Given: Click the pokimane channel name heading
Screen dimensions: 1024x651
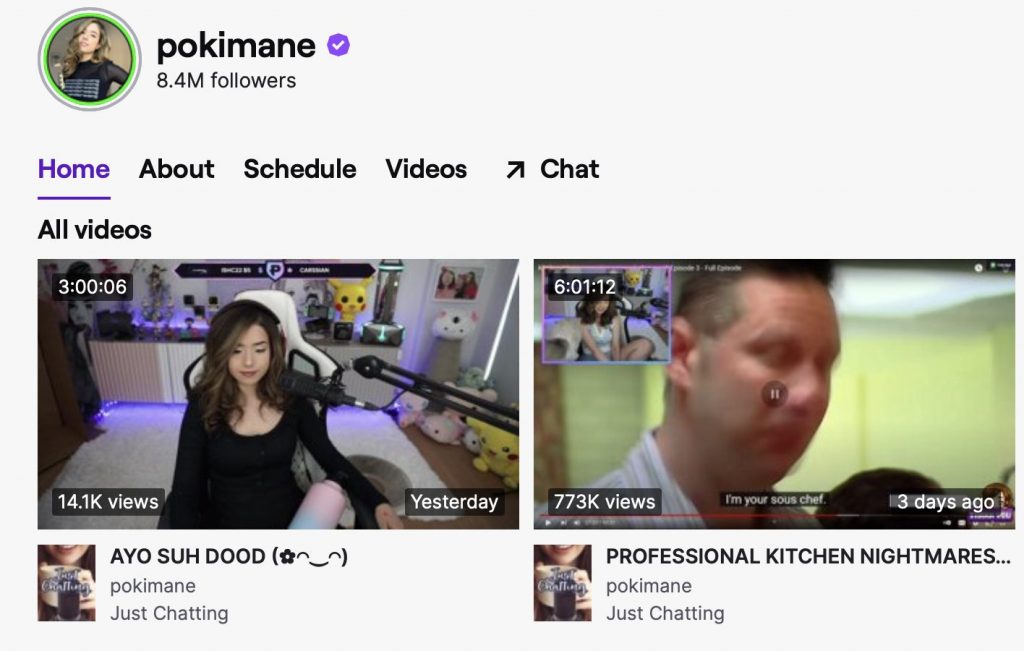Looking at the screenshot, I should pos(236,45).
